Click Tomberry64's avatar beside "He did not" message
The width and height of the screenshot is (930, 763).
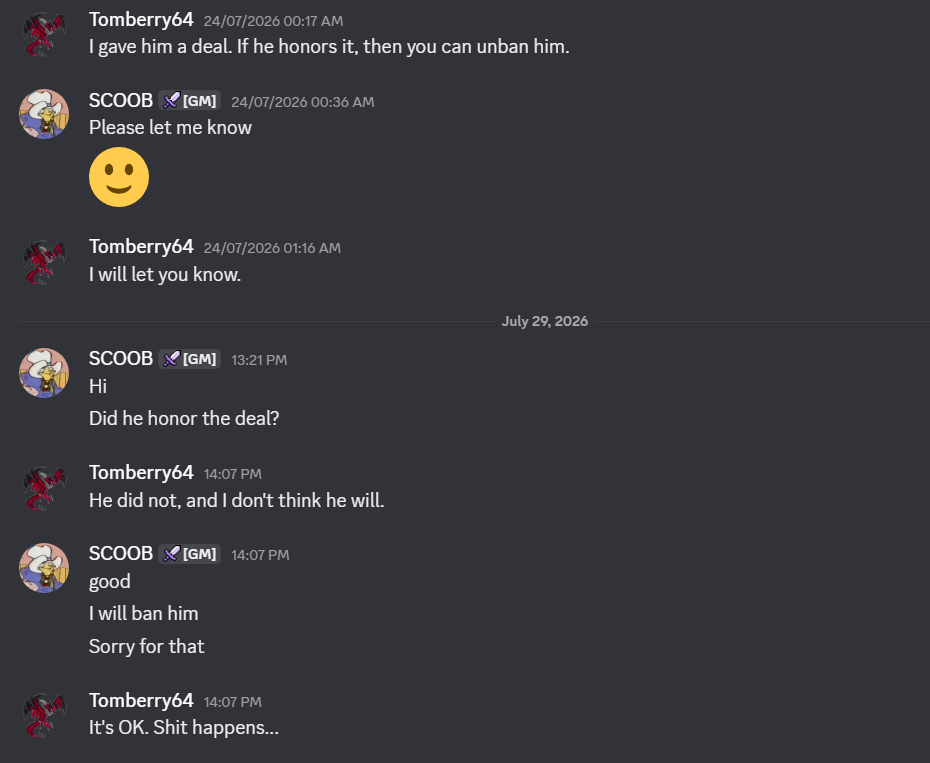[44, 487]
